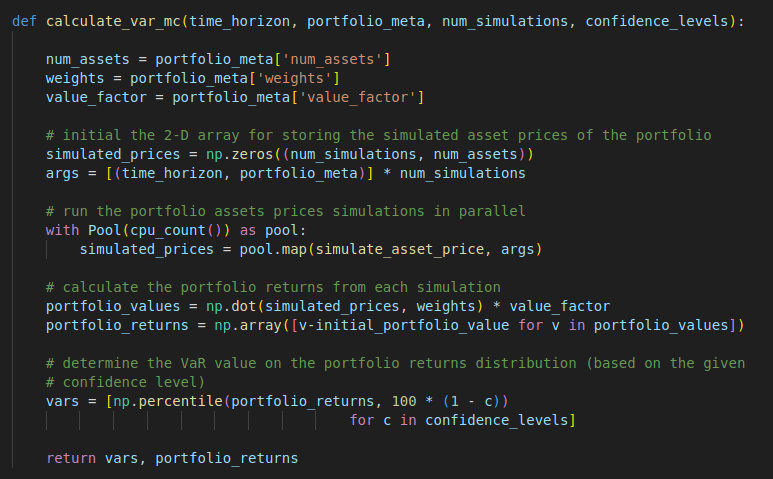
Task: Click the def keyword
Action: [24, 21]
